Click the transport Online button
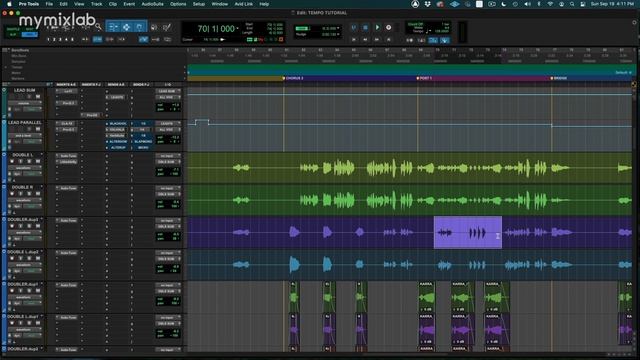This screenshot has width=640, height=360. point(353,27)
